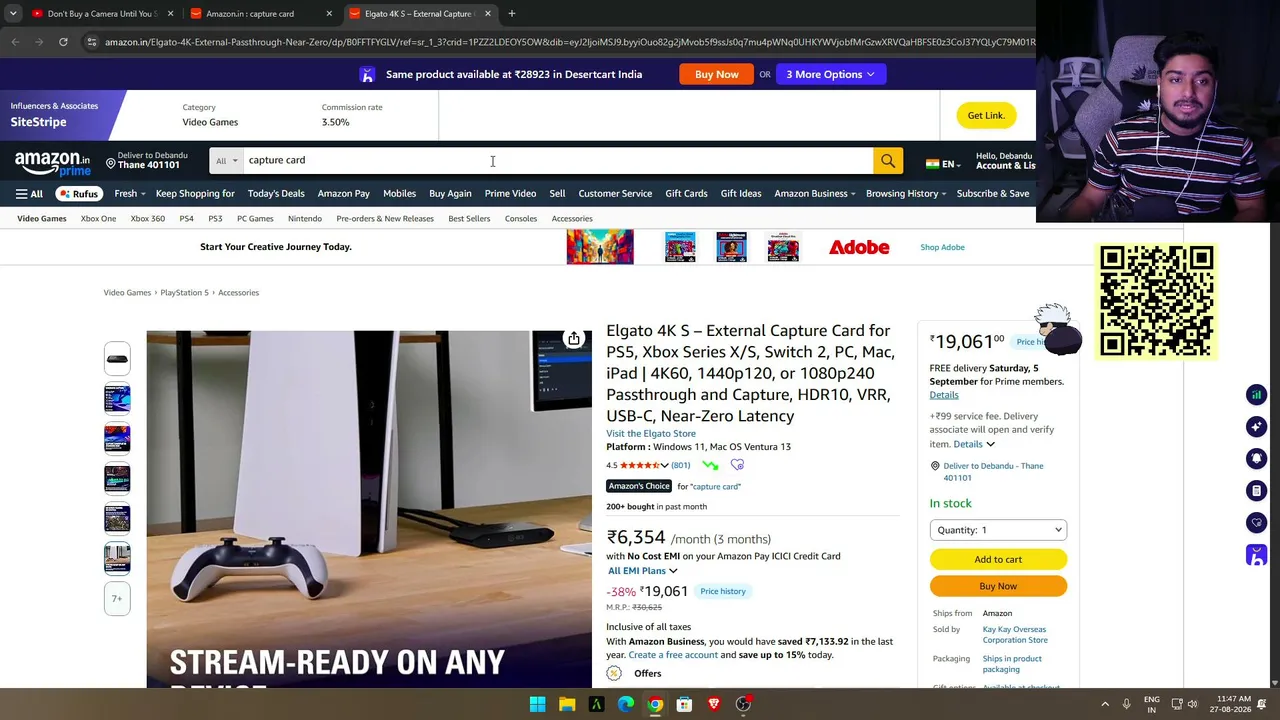The height and width of the screenshot is (720, 1280).
Task: Click the delivery location pin icon in header
Action: pos(111,164)
